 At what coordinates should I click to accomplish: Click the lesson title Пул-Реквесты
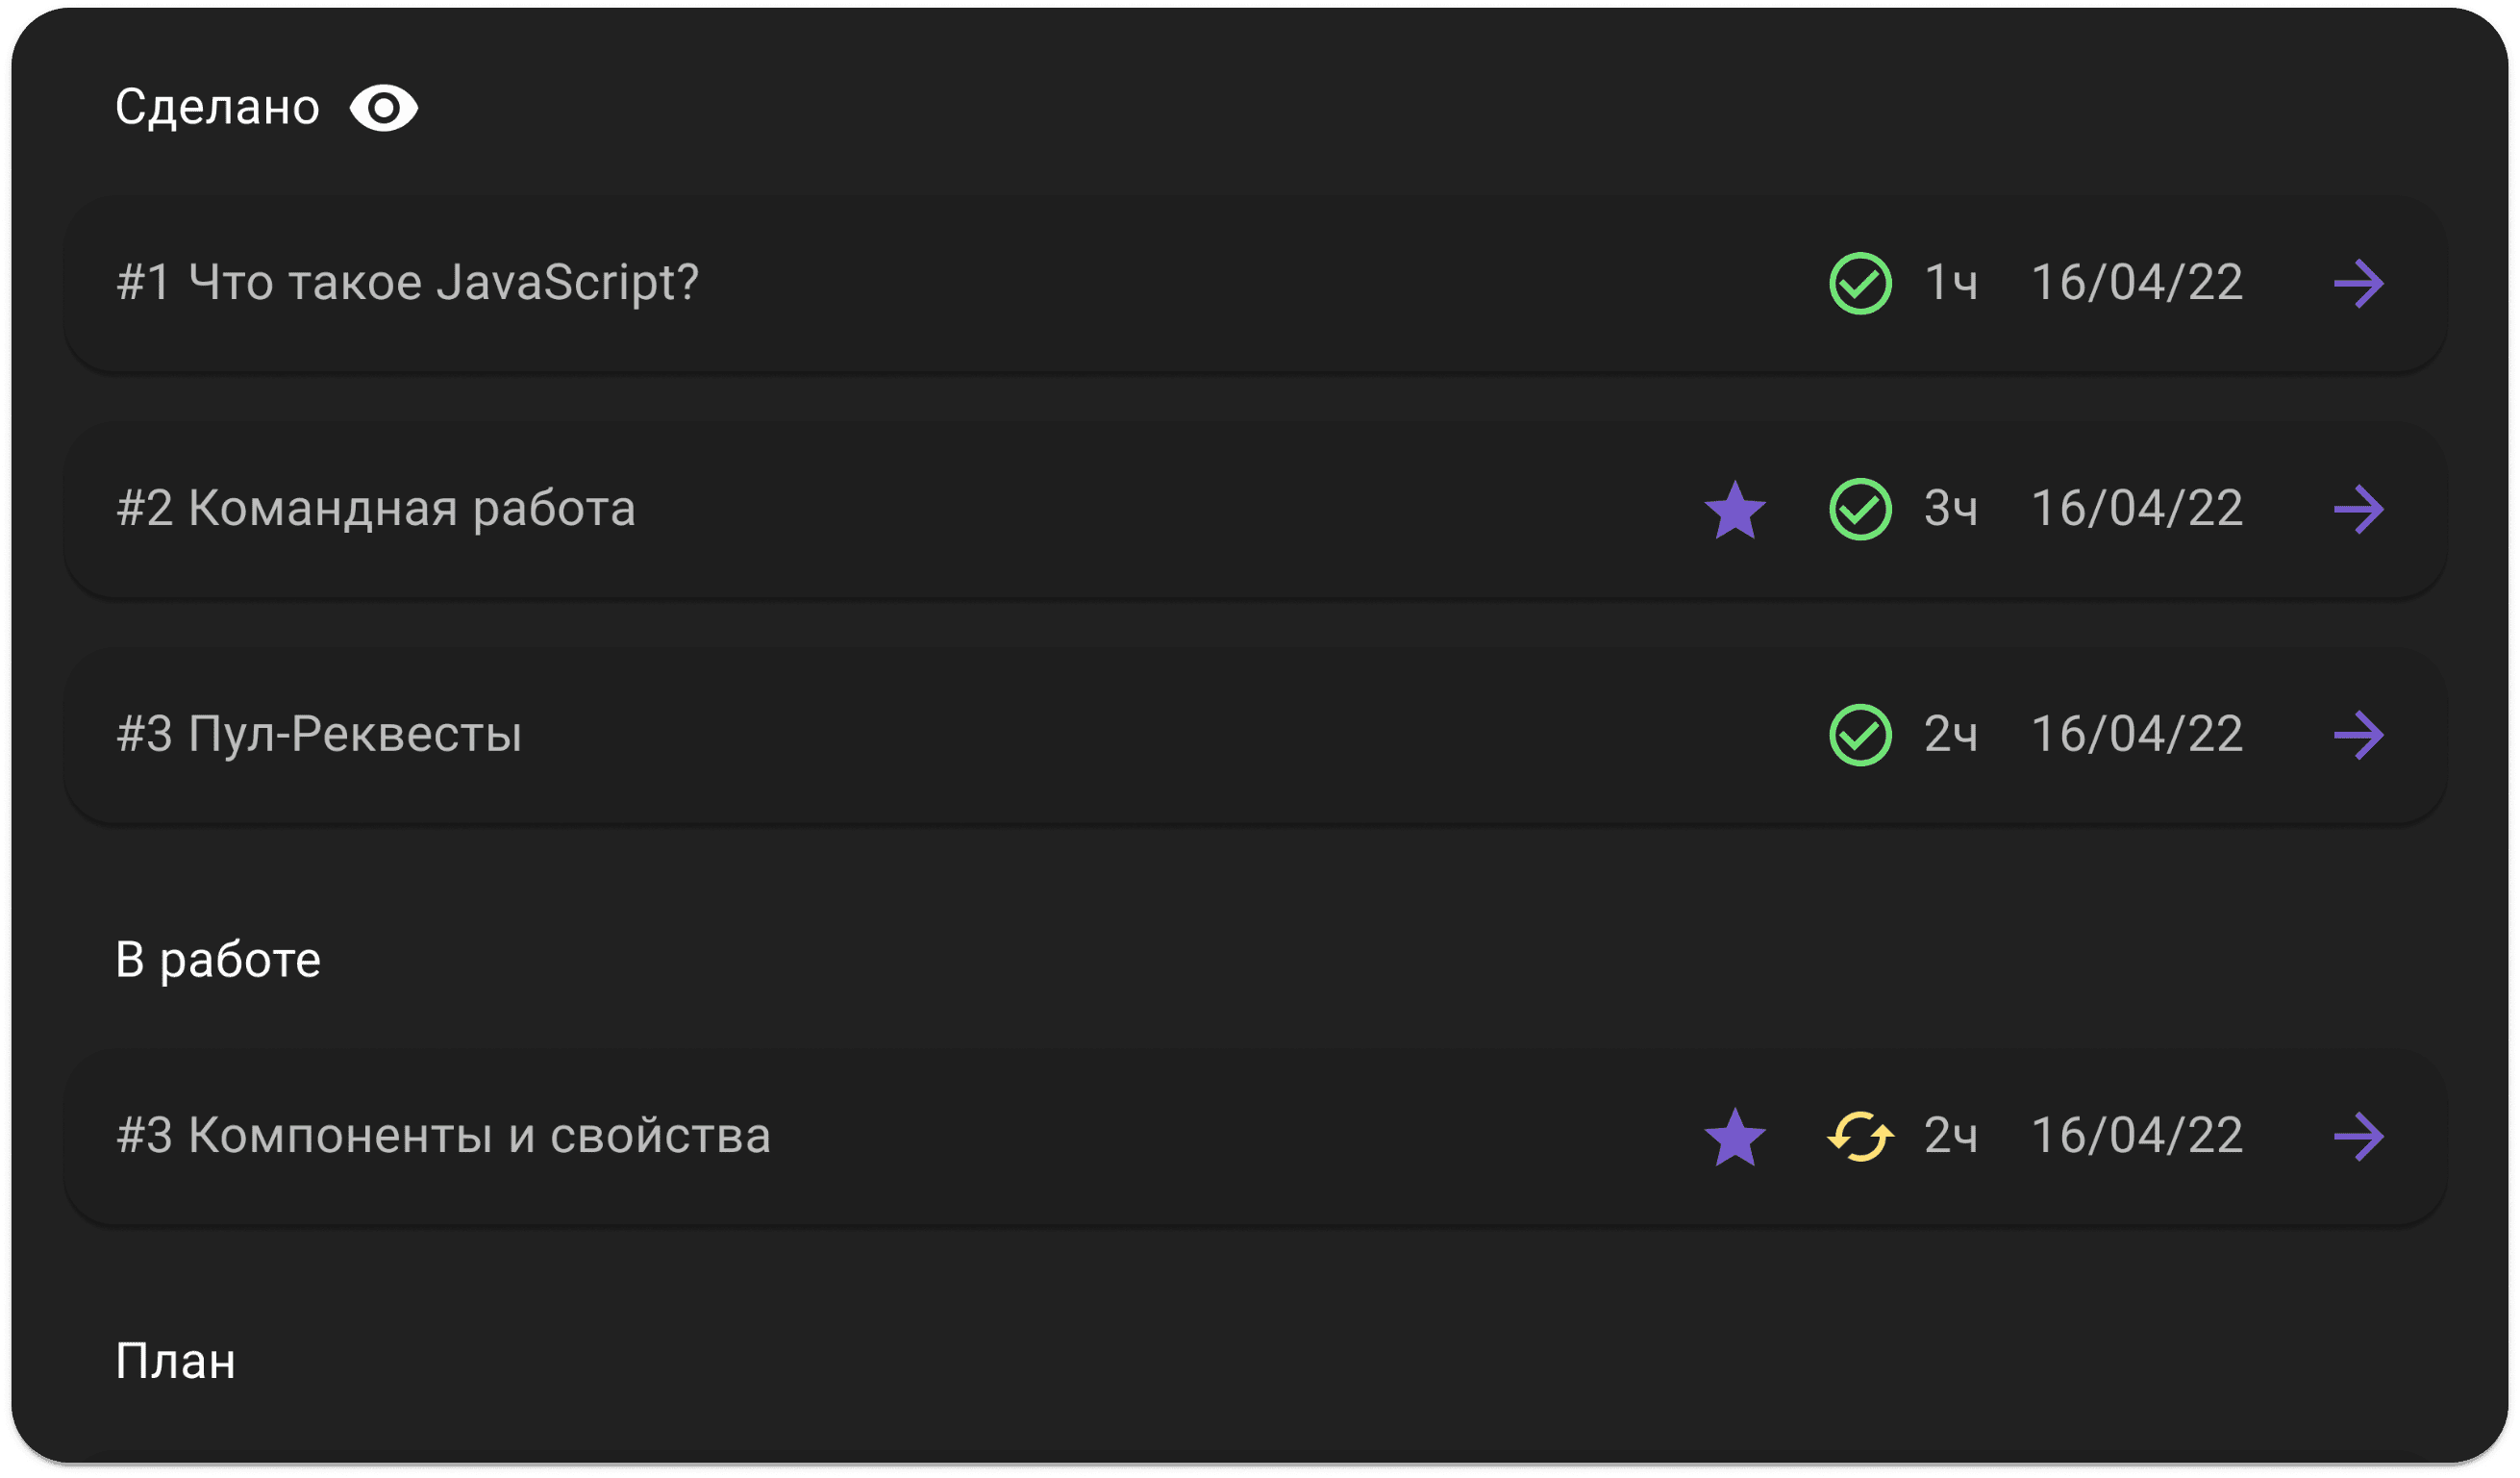(319, 735)
